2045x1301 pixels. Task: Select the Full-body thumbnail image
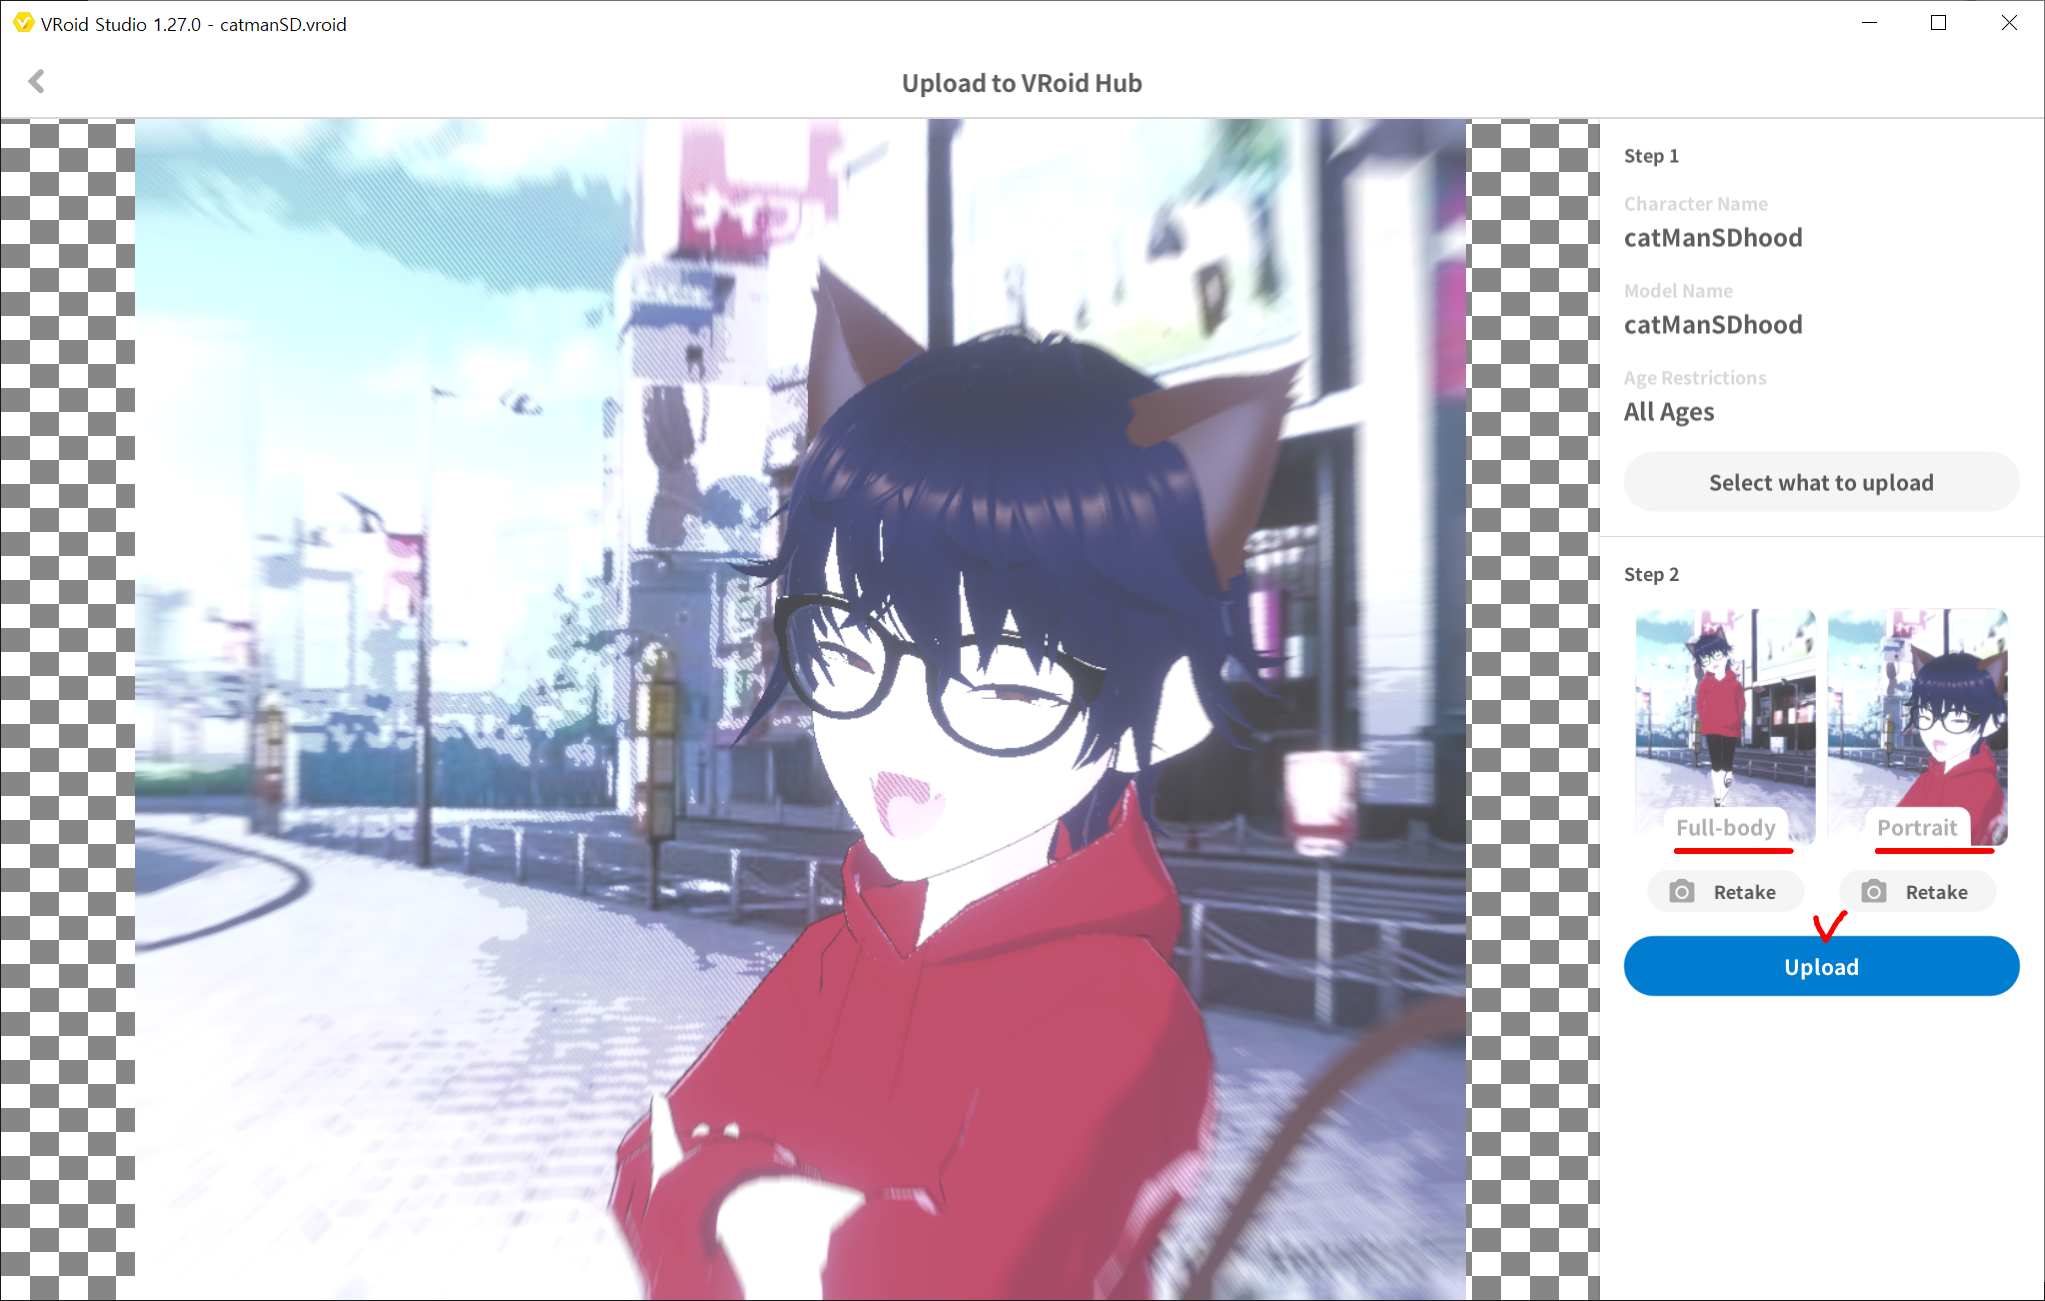pos(1725,710)
